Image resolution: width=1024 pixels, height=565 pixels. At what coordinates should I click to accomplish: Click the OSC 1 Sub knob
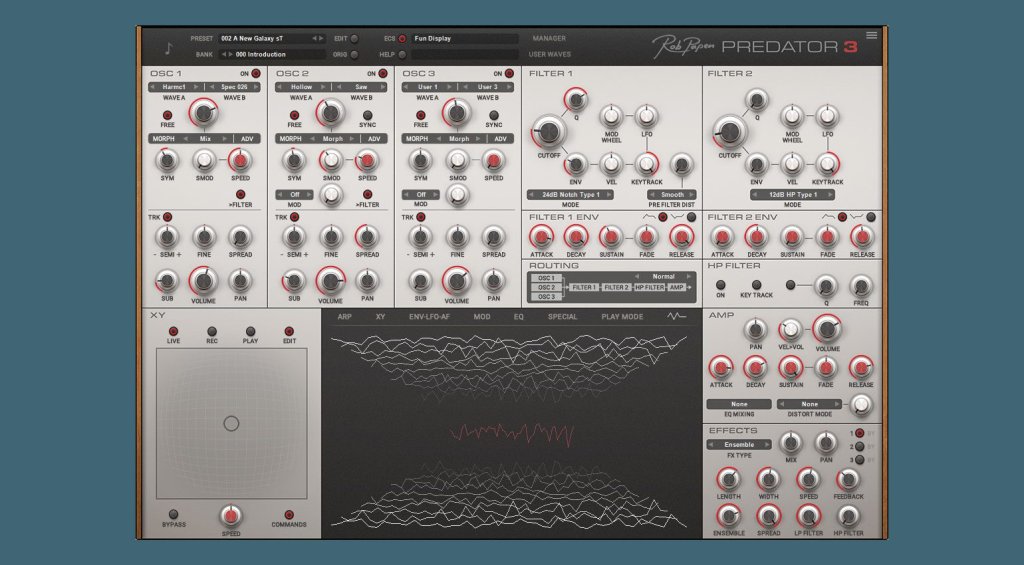[167, 281]
